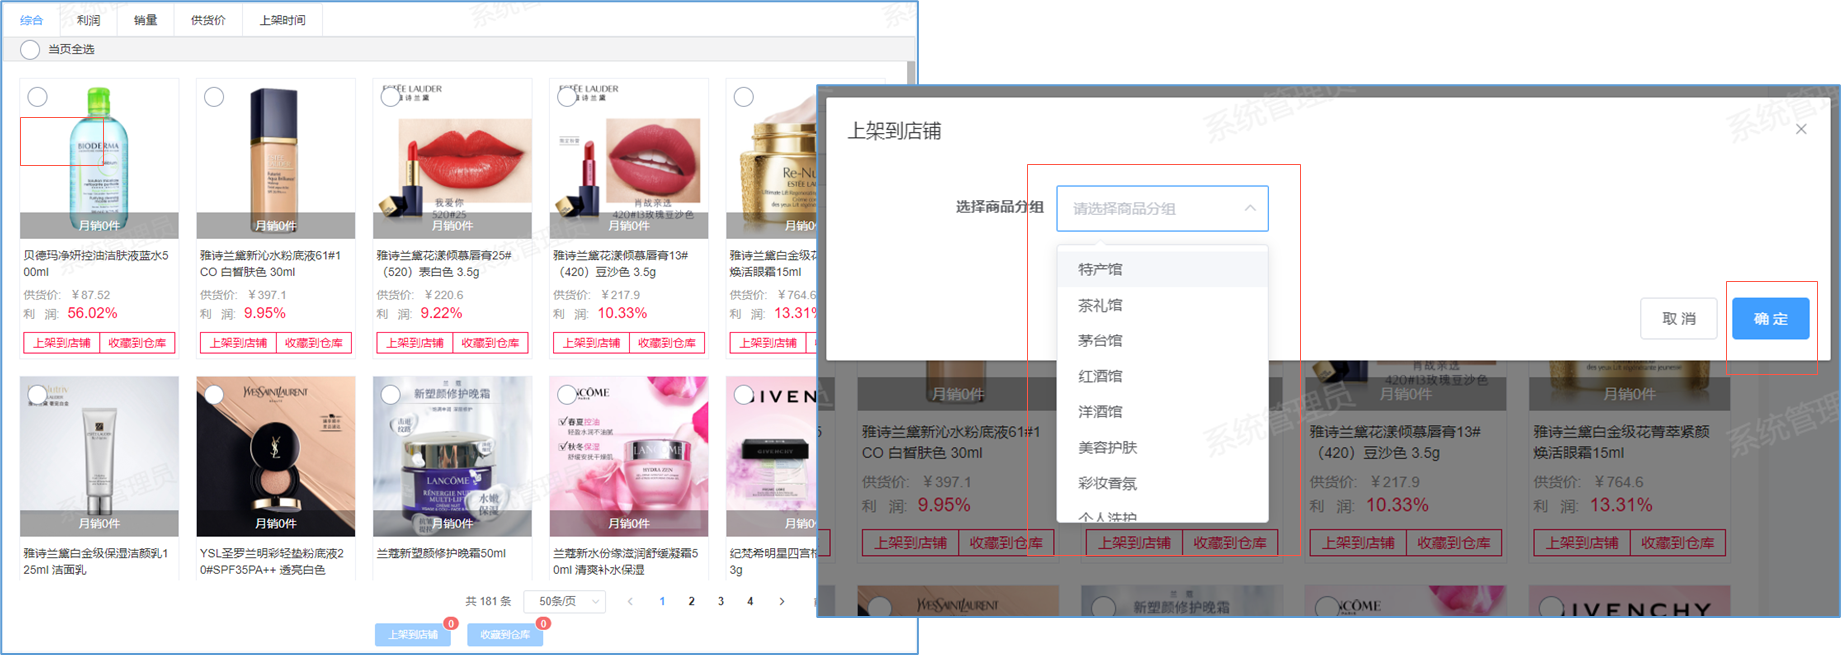Image resolution: width=1841 pixels, height=655 pixels.
Task: Sort products by 上架时间 tab
Action: (x=282, y=20)
